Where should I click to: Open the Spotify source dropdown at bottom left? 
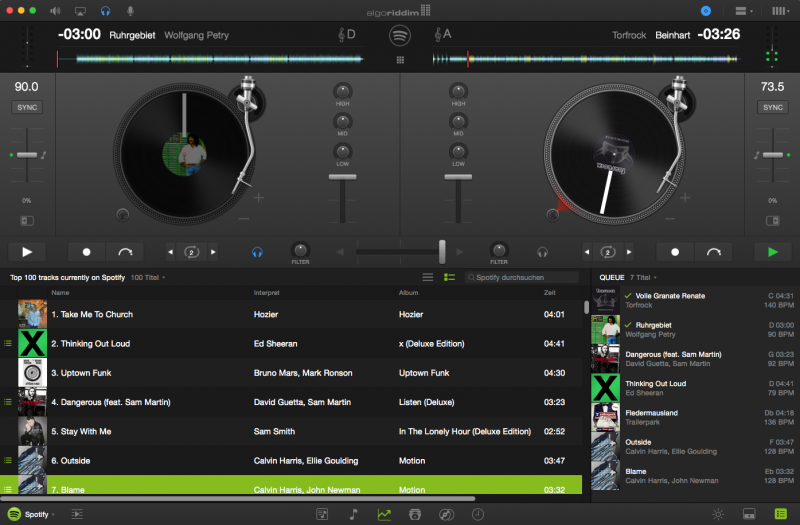(32, 514)
